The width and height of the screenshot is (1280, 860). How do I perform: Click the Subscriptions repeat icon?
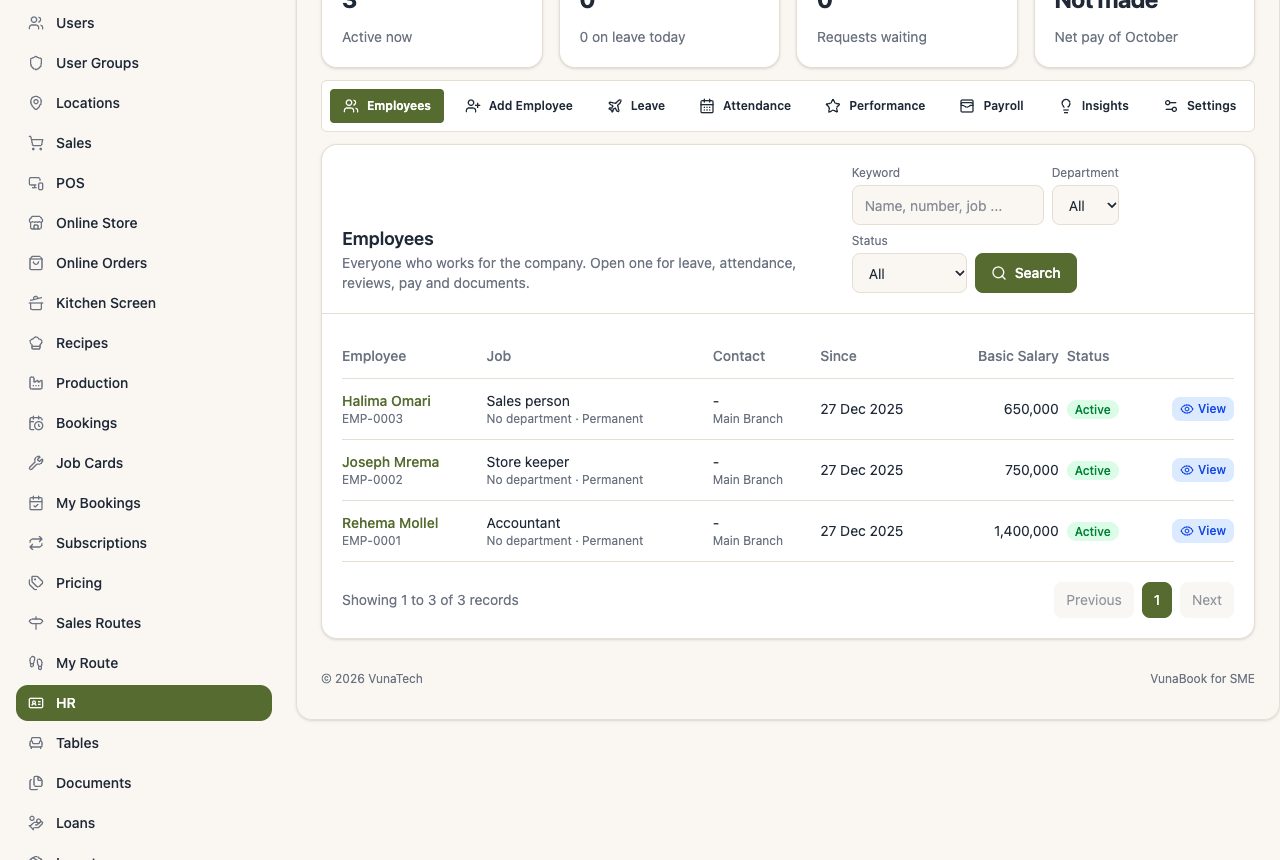click(x=36, y=543)
